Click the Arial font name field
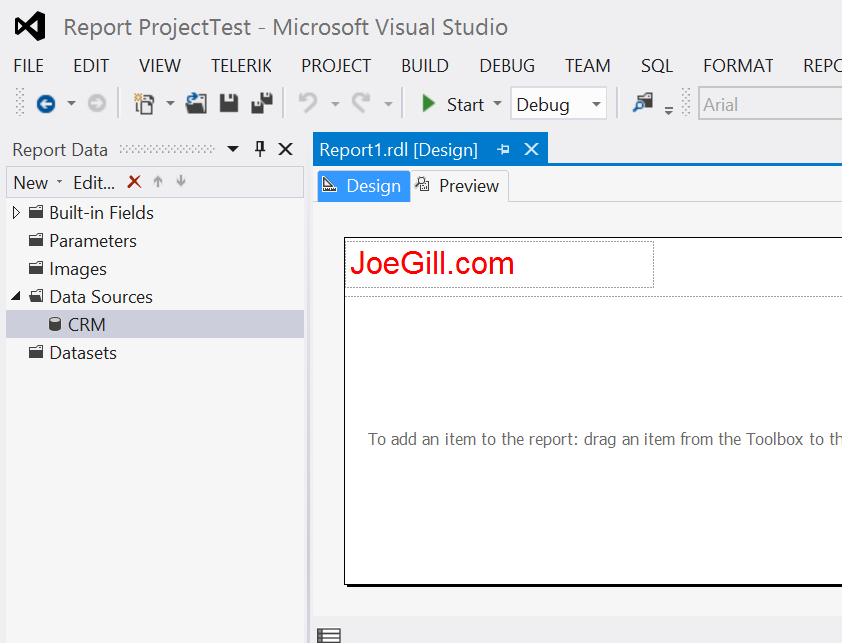The image size is (842, 643). click(770, 104)
